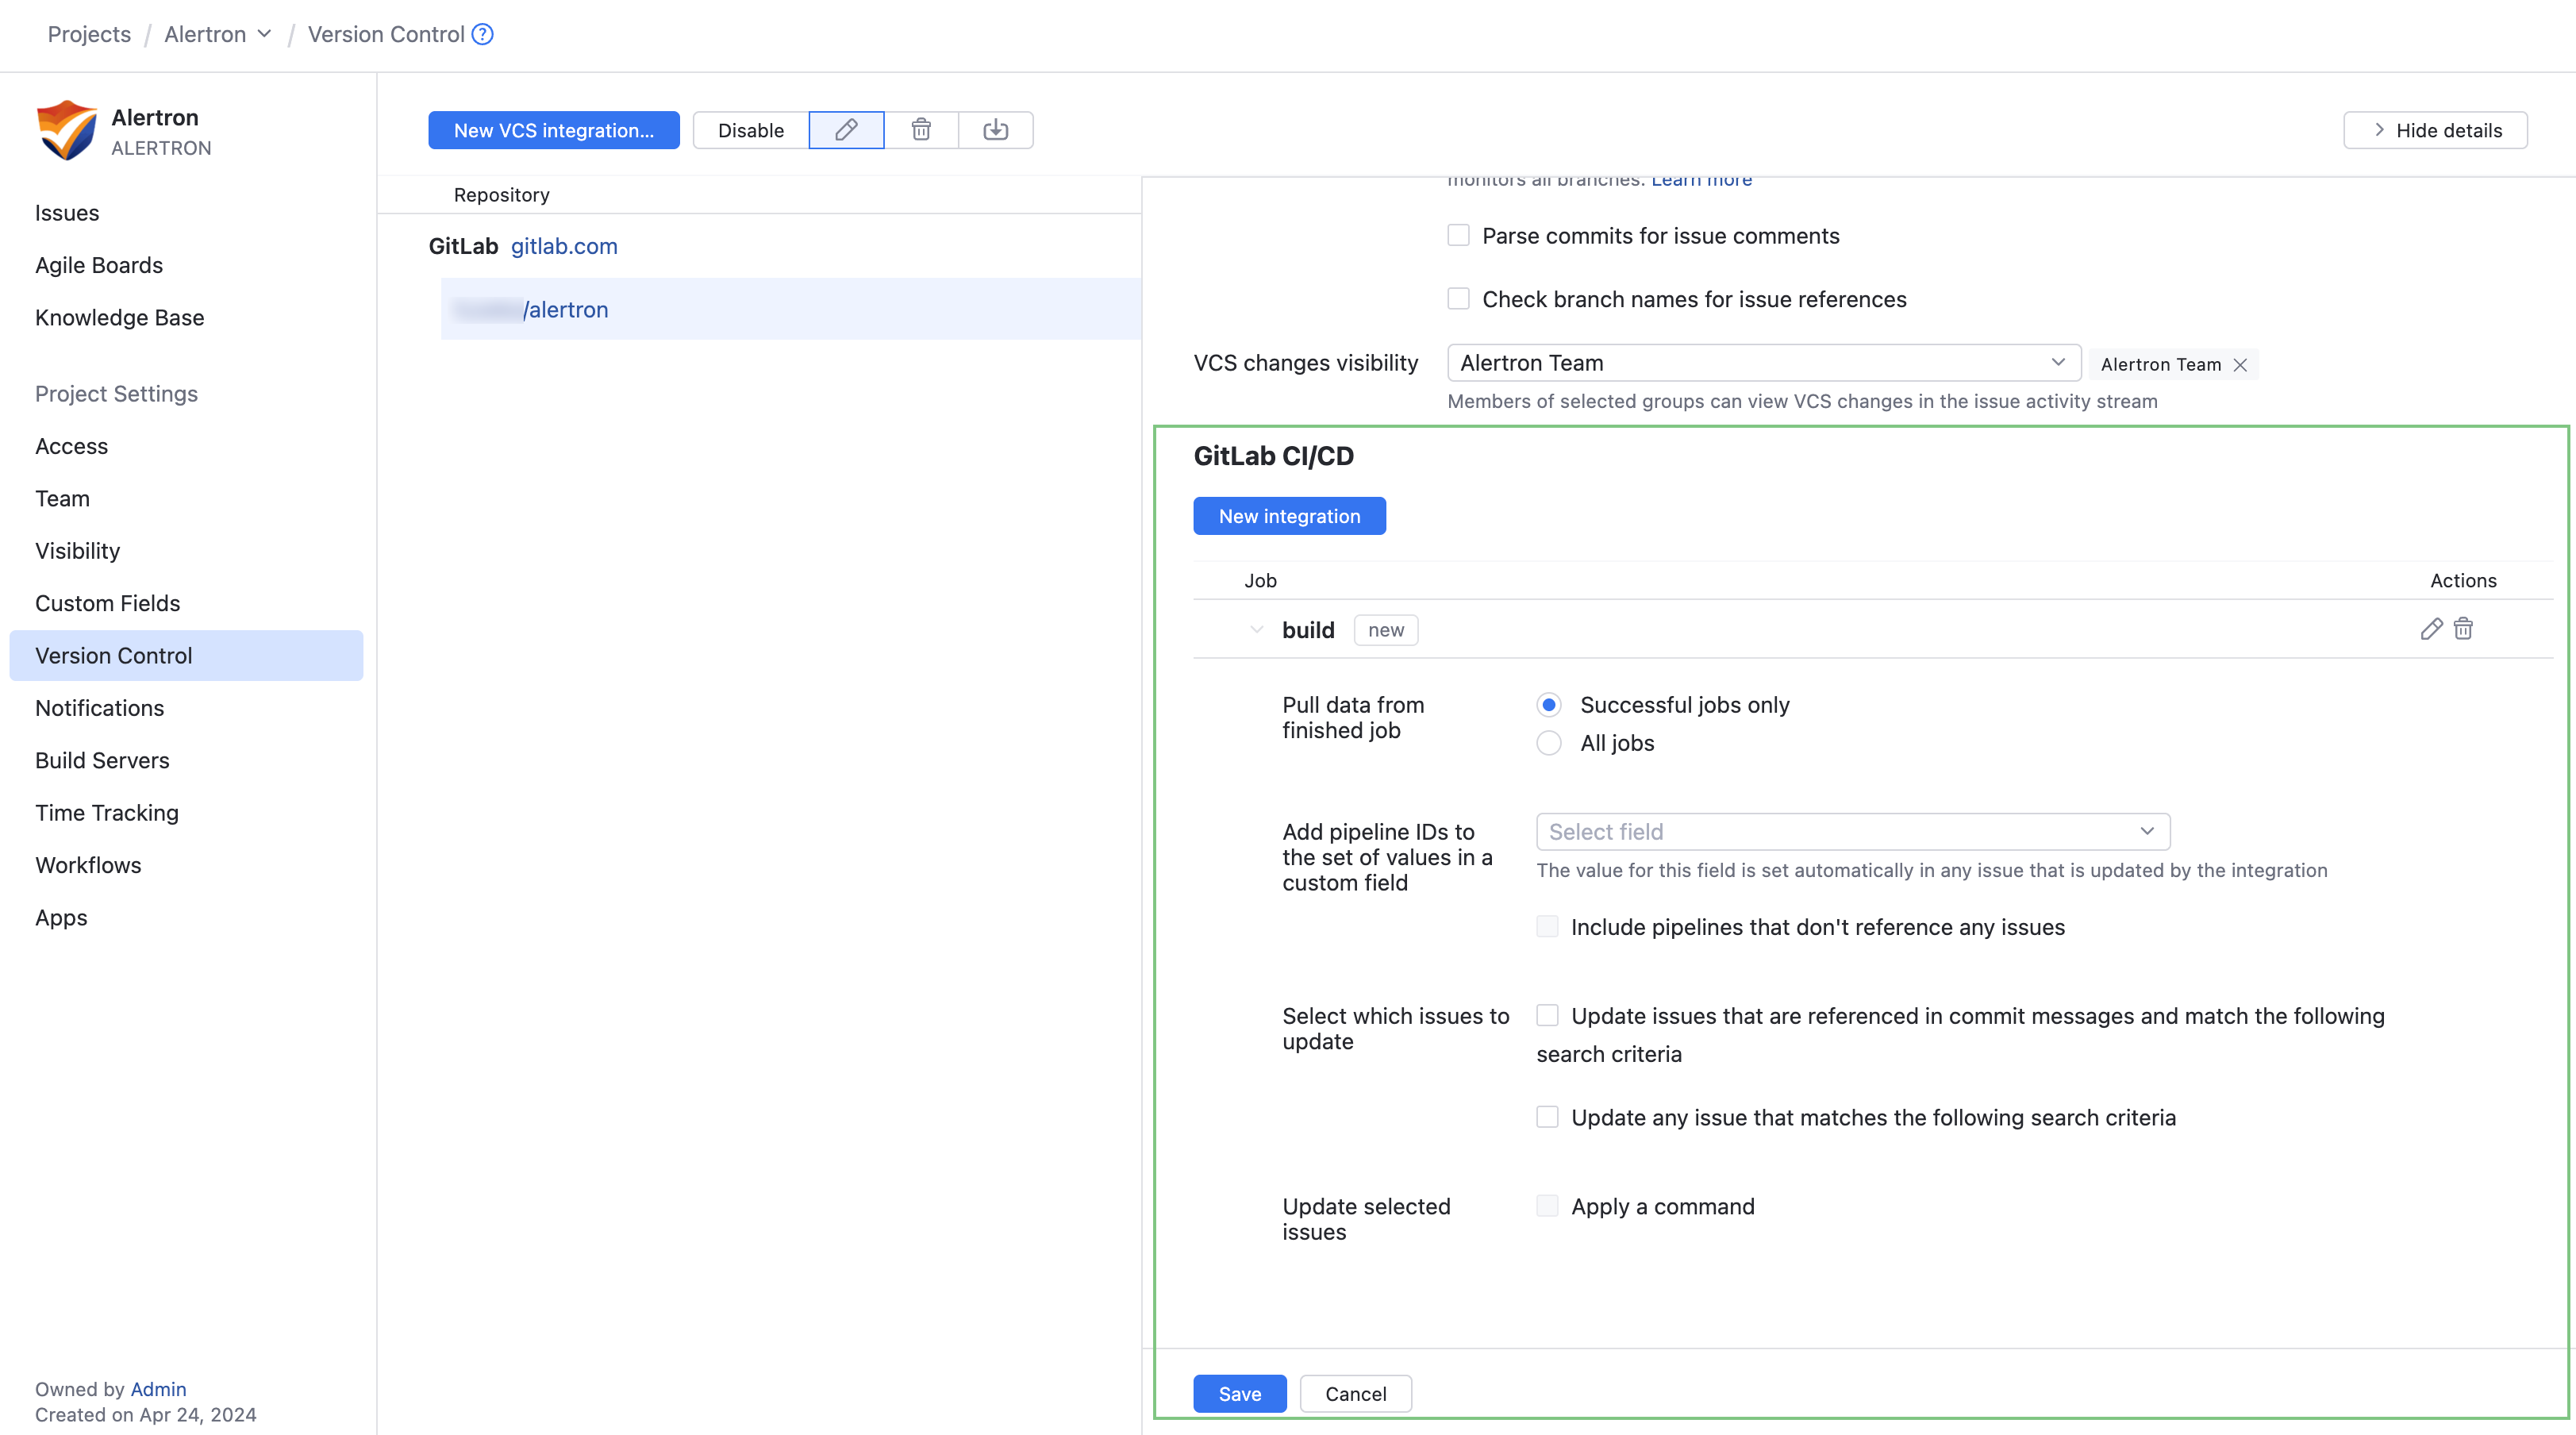This screenshot has width=2576, height=1435.
Task: Enable Parse commits for issue comments
Action: [1458, 235]
